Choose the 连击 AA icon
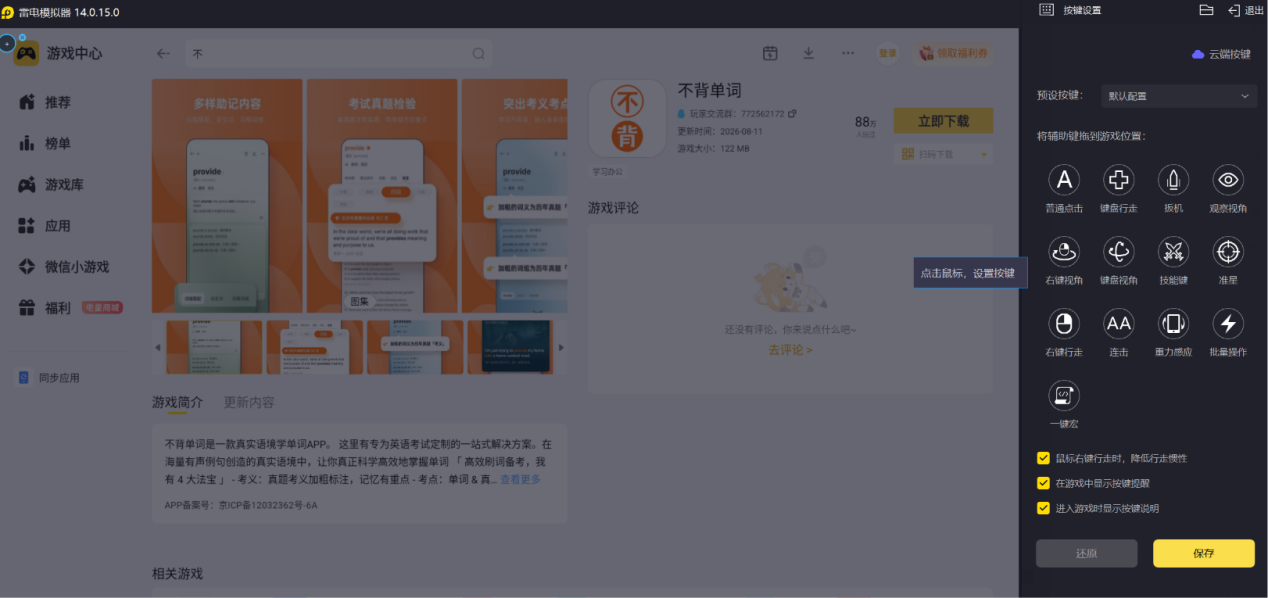 click(x=1118, y=323)
